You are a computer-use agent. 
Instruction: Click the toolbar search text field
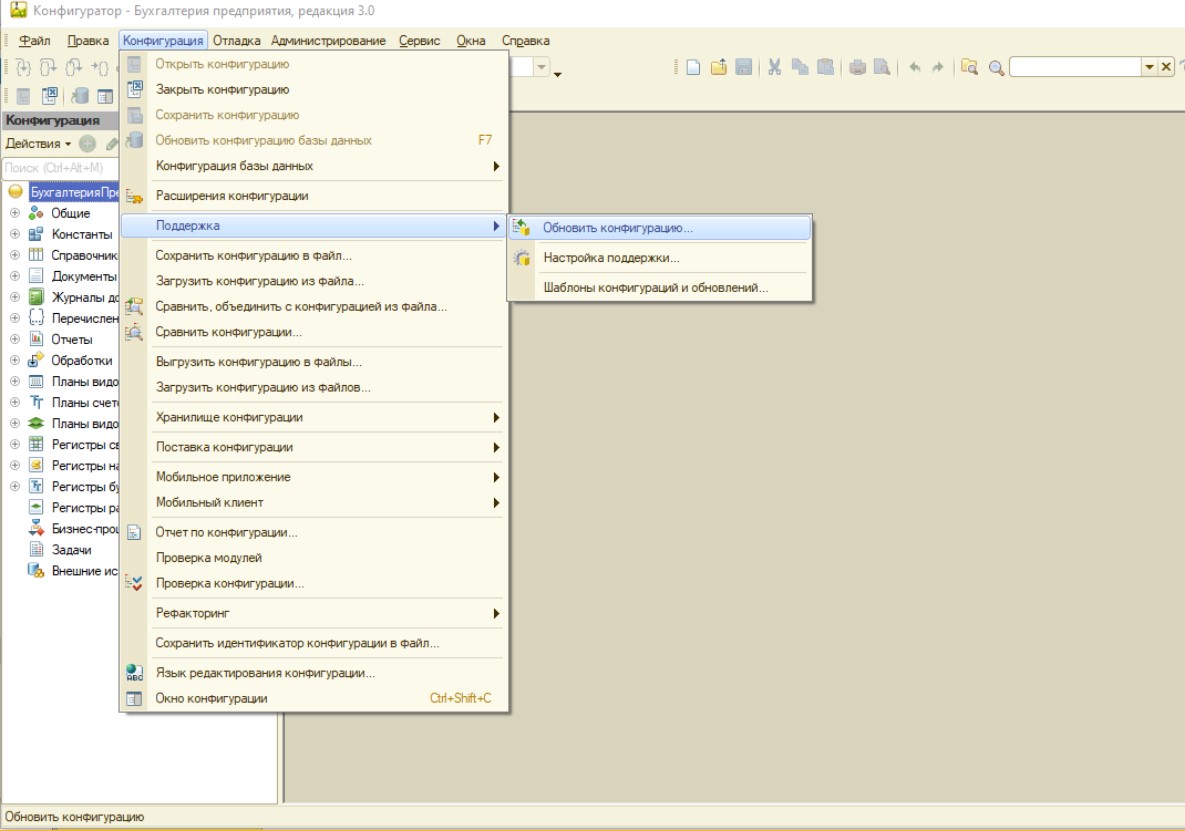pyautogui.click(x=1075, y=67)
